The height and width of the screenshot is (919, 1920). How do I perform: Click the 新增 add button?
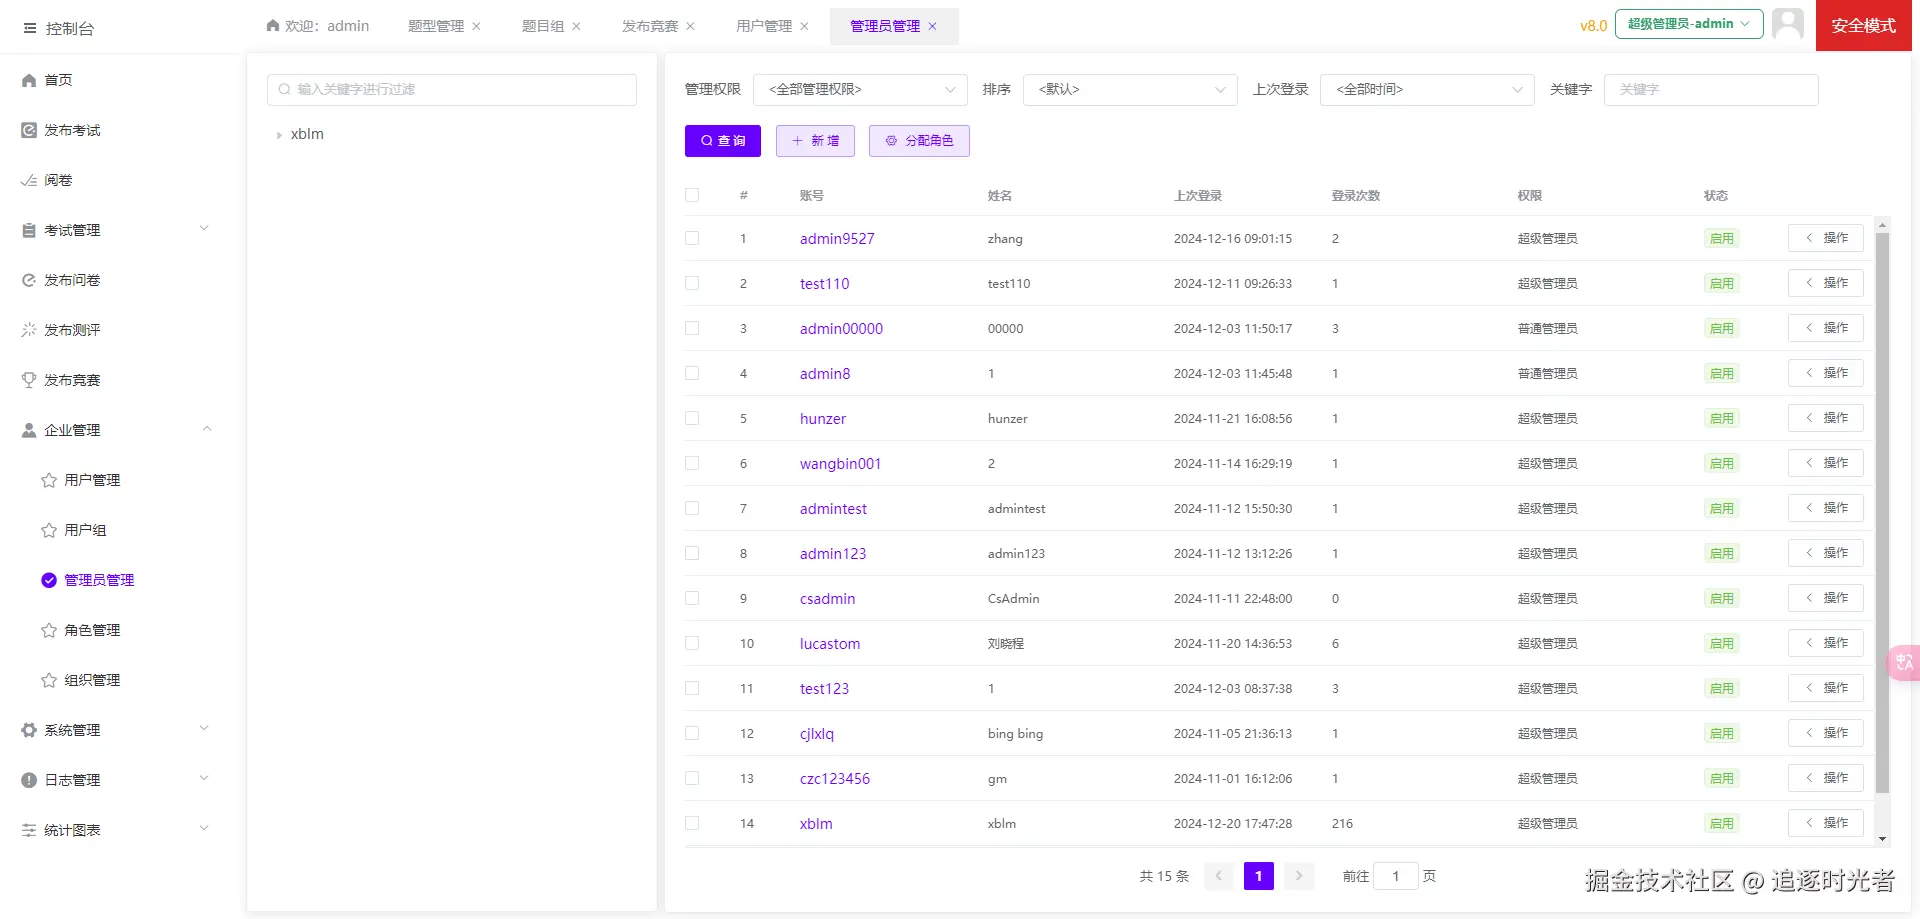815,141
